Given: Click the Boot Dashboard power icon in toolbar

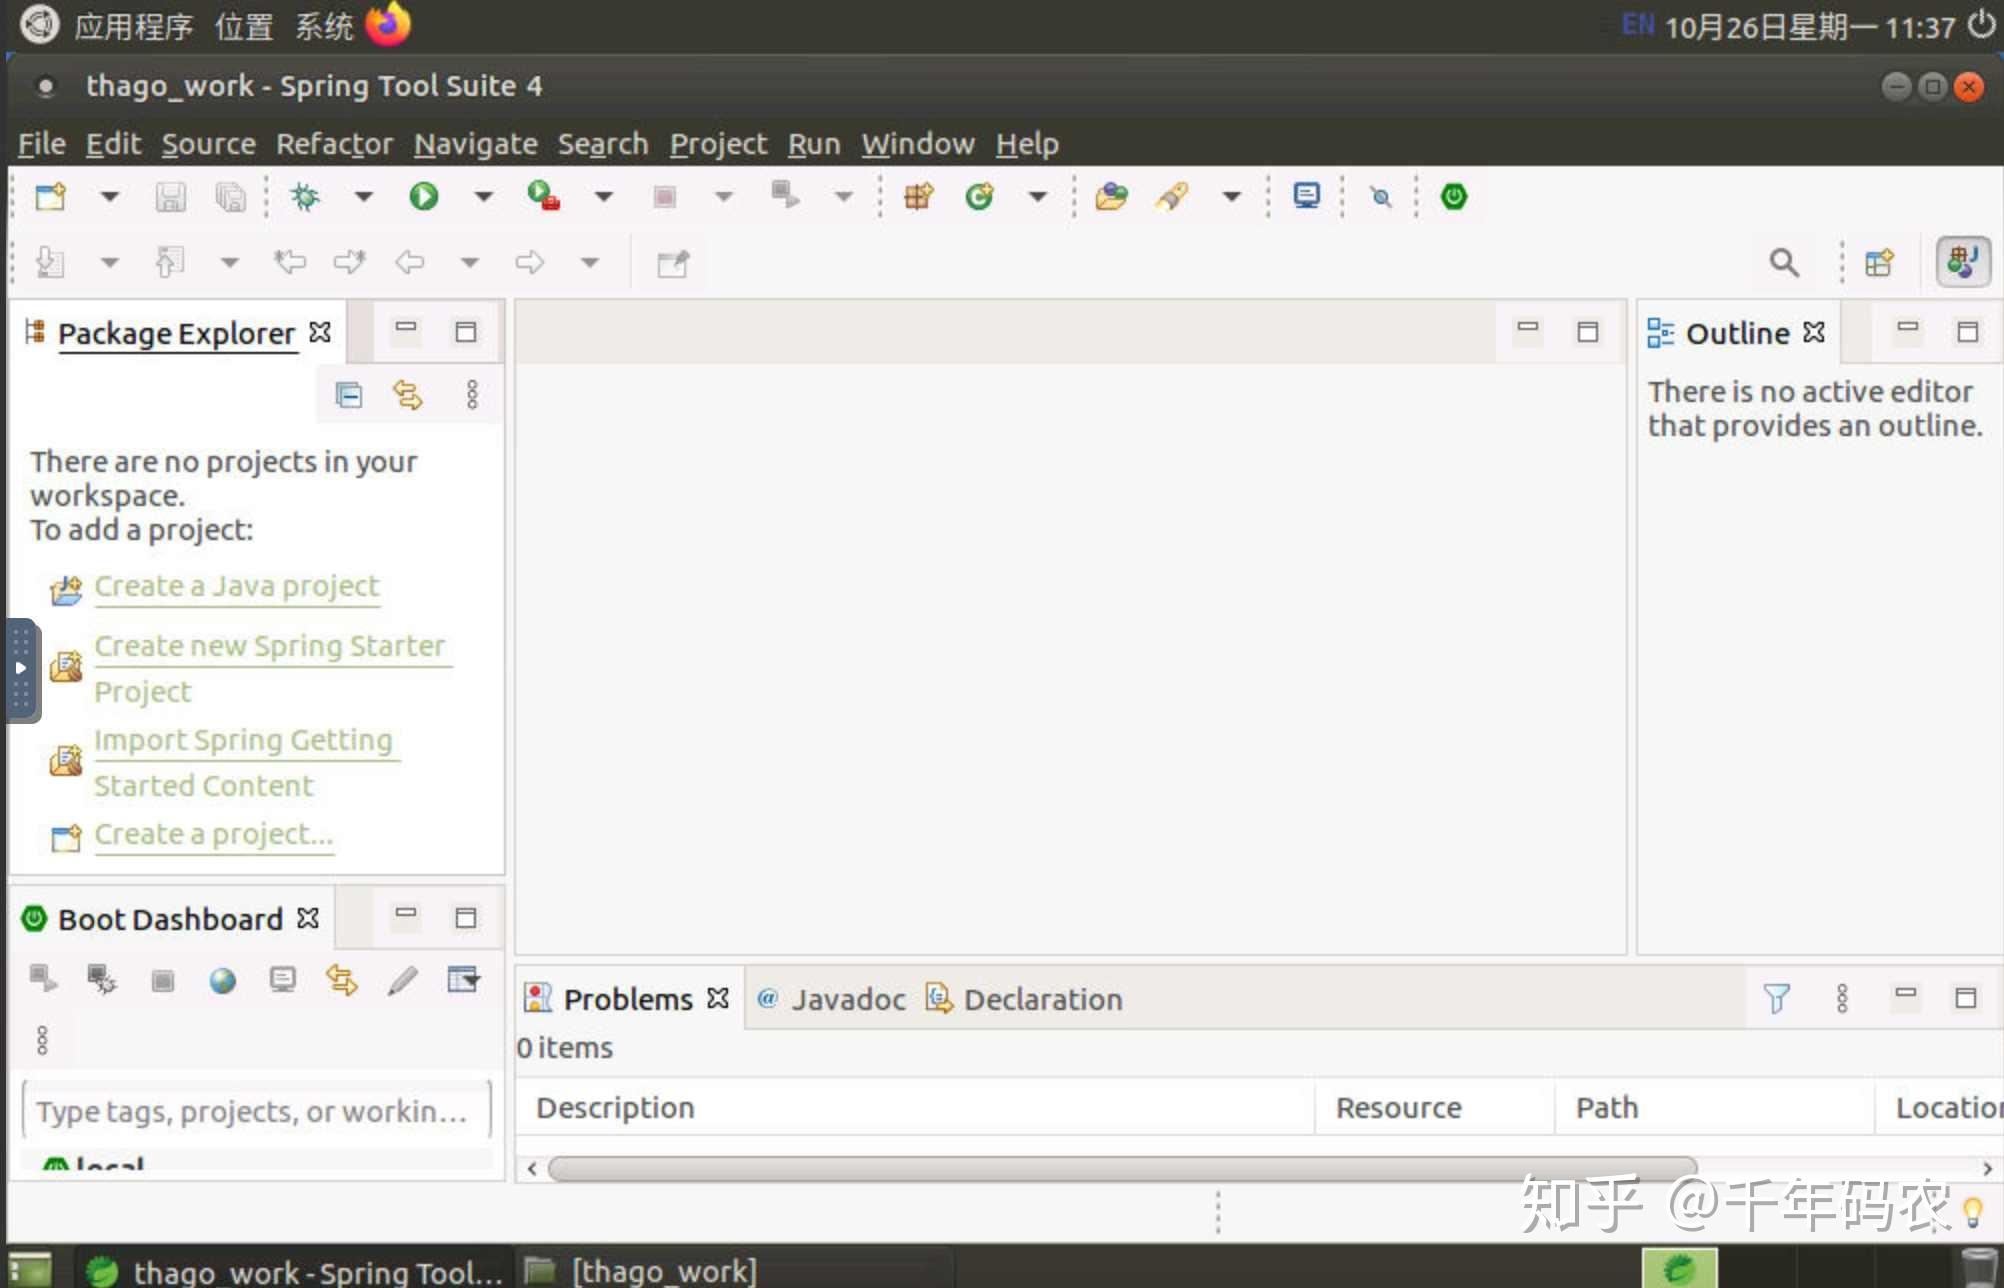Looking at the screenshot, I should tap(1453, 196).
